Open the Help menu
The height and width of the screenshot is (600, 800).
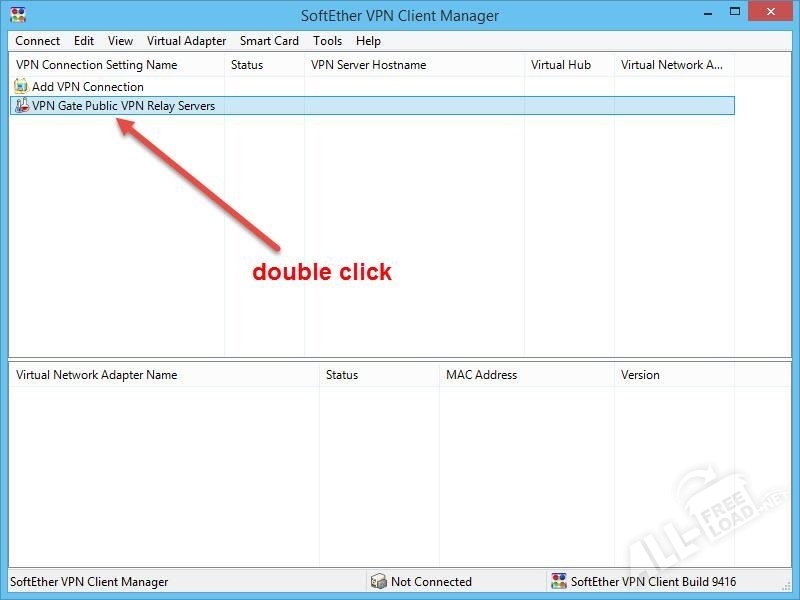368,41
